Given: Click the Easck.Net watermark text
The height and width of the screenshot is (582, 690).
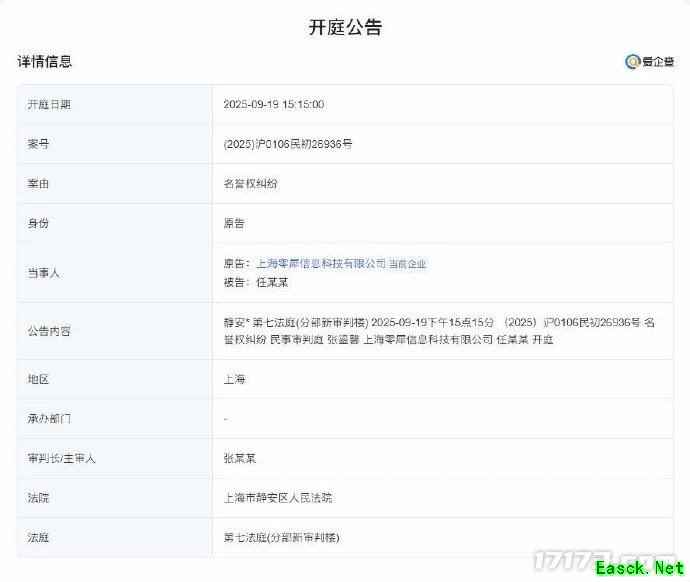Looking at the screenshot, I should click(639, 569).
